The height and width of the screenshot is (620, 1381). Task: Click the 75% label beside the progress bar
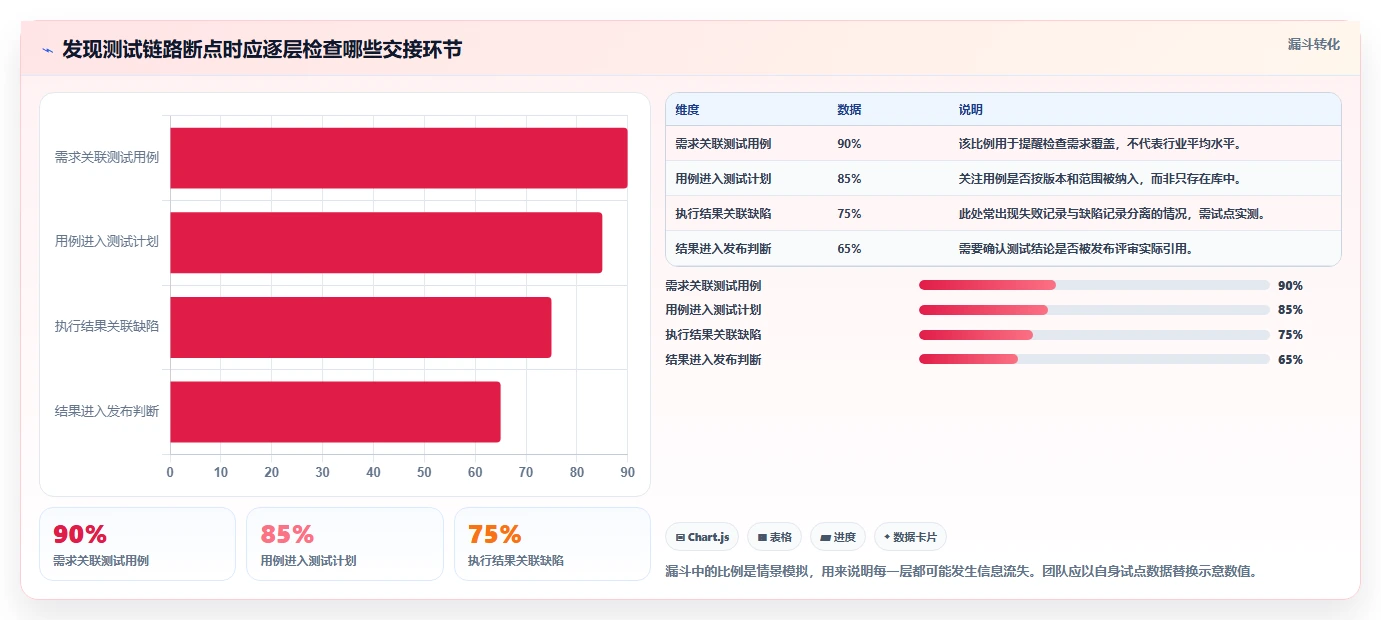coord(1290,335)
